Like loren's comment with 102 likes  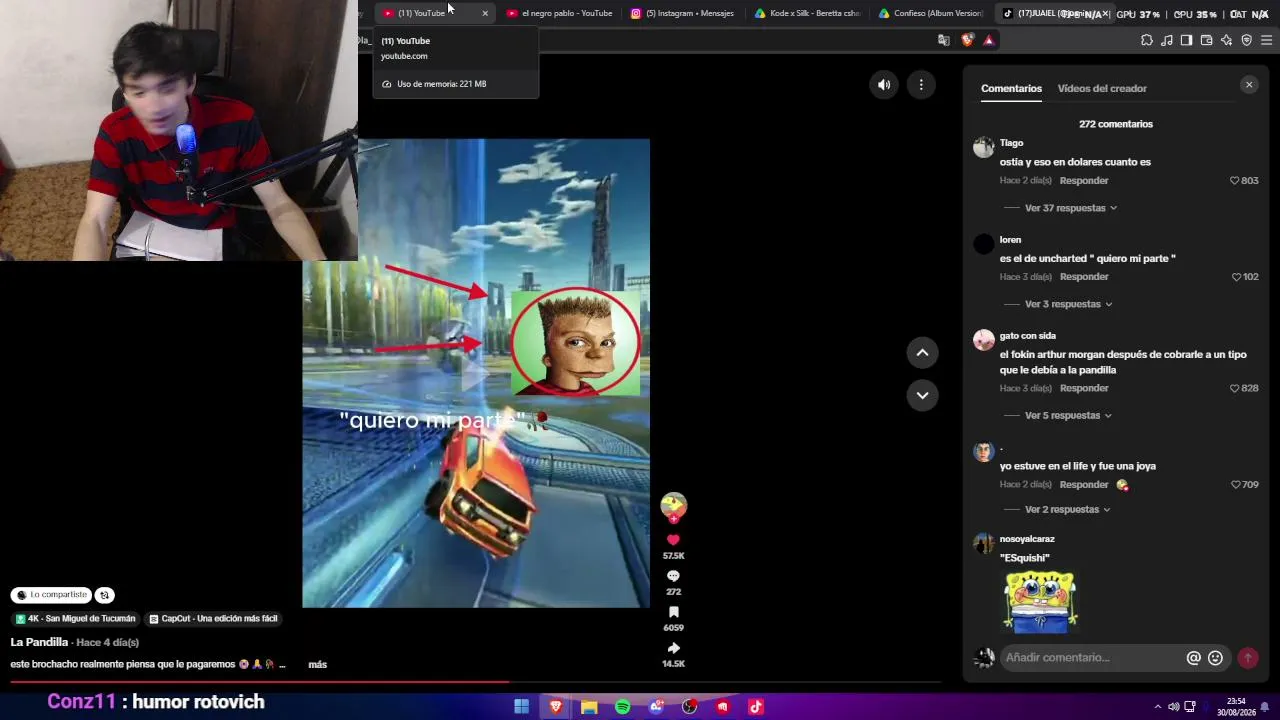click(x=1237, y=277)
